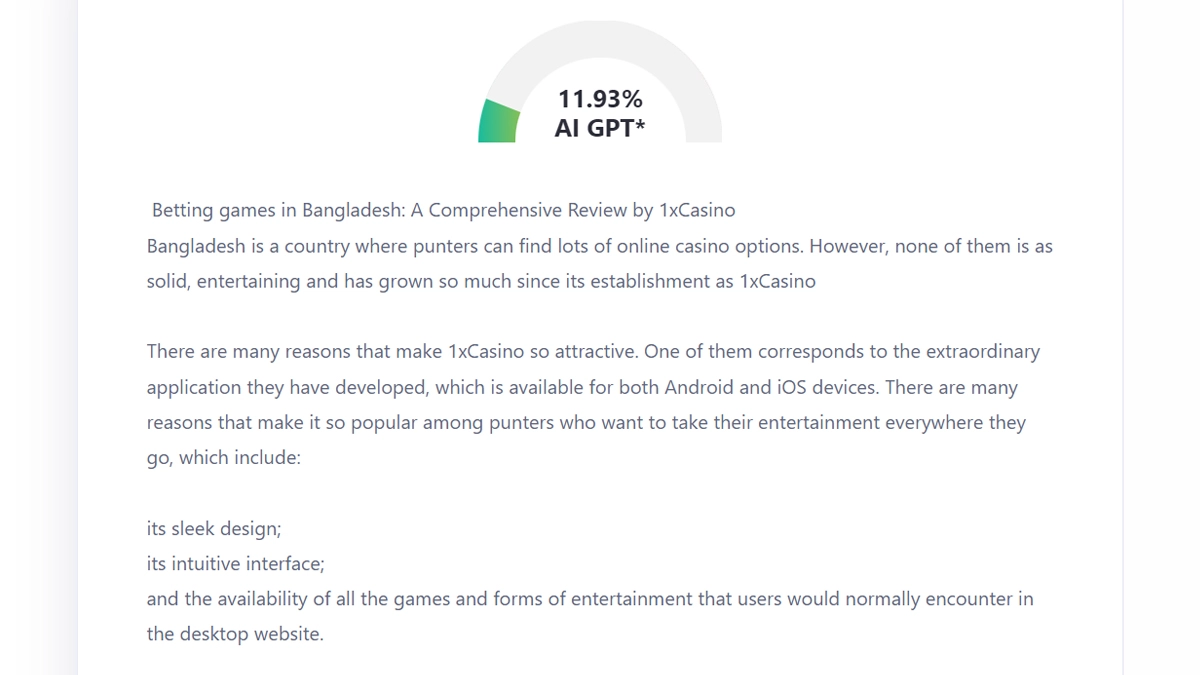The height and width of the screenshot is (675, 1200).
Task: Click the 11.93% score value
Action: tap(600, 99)
